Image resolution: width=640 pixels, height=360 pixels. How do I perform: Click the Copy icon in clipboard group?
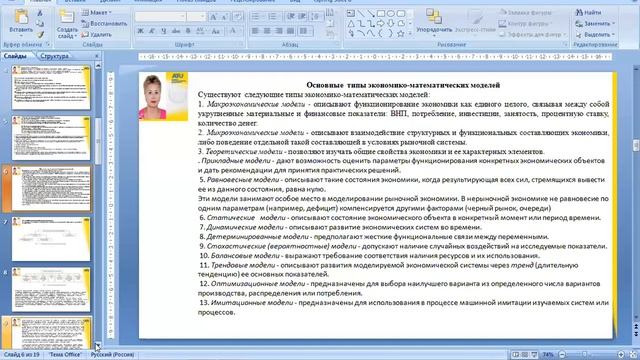point(40,24)
